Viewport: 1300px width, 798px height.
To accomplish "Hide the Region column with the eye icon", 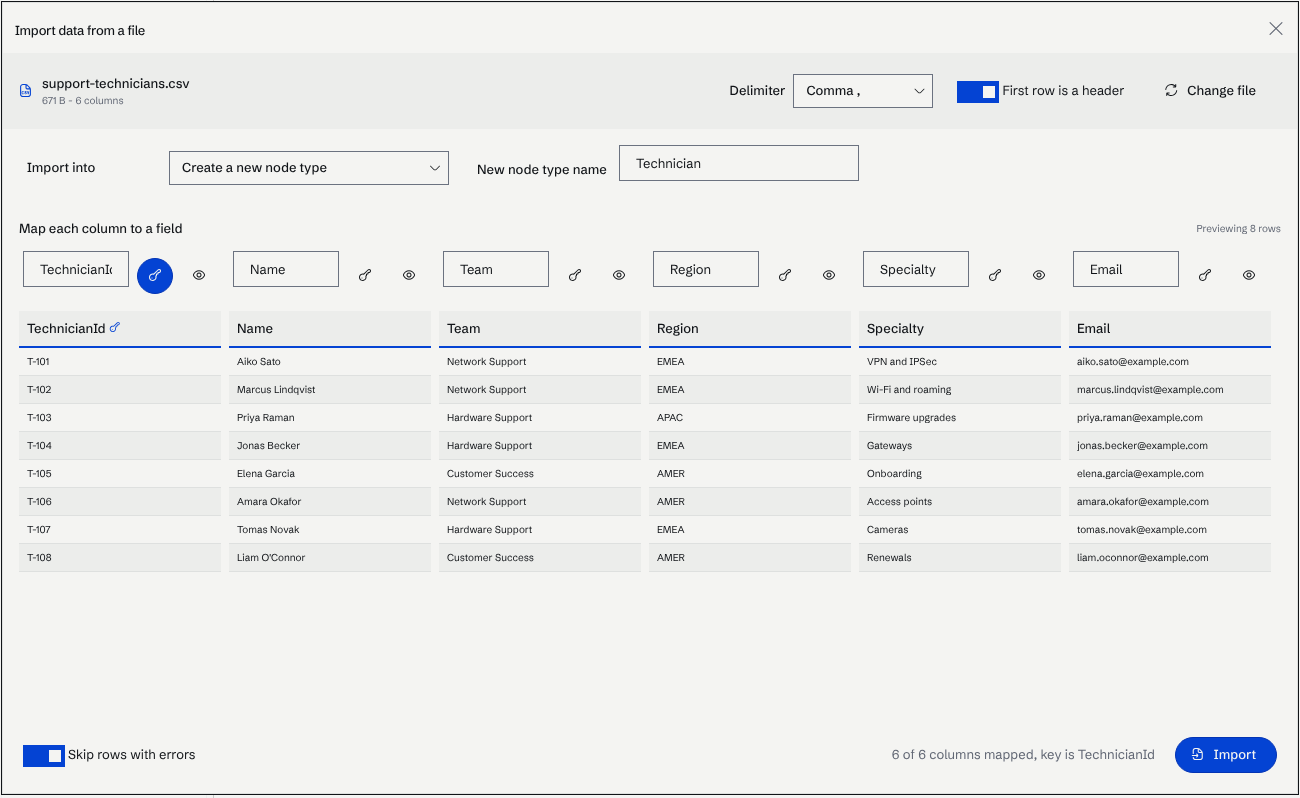I will coord(829,275).
